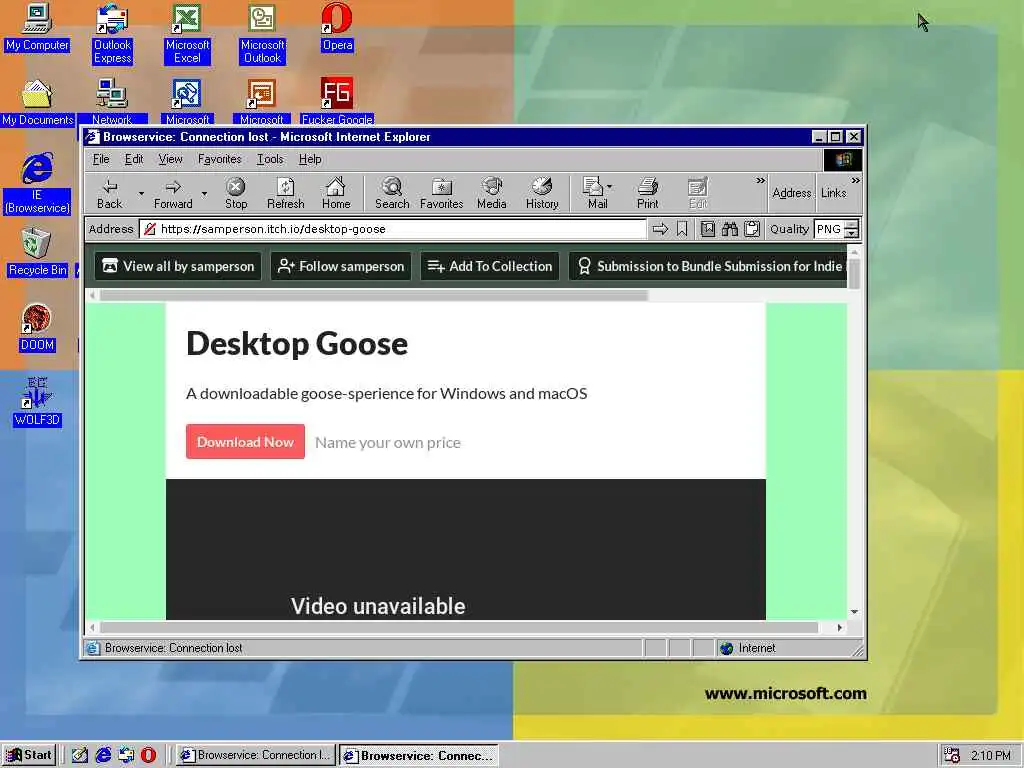
Task: Select the IE (Browservice) desktop icon
Action: click(x=37, y=184)
